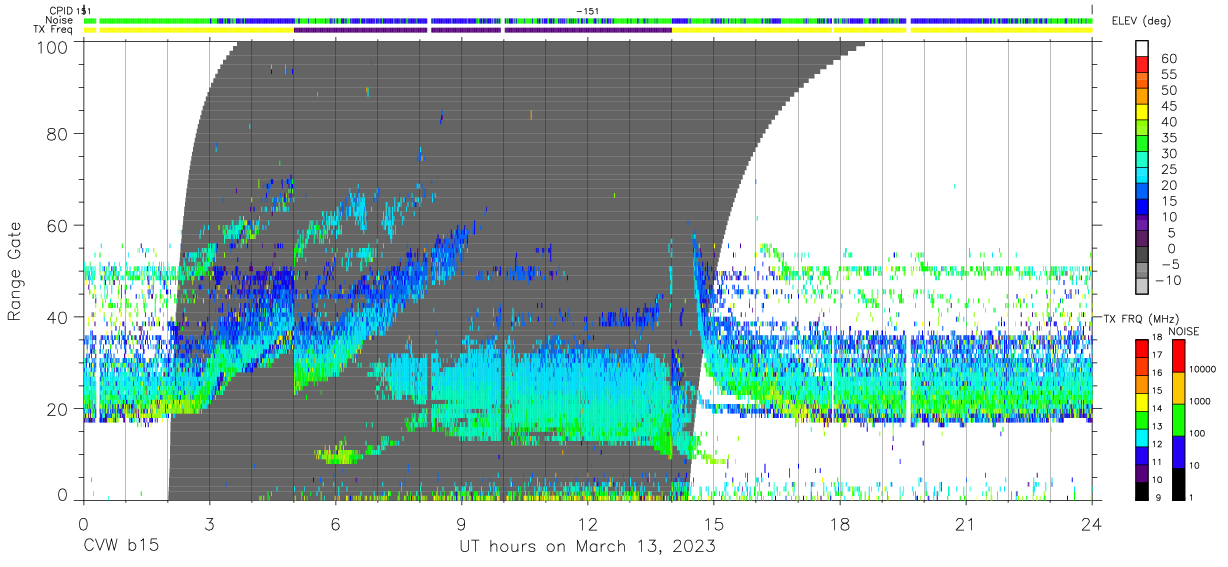Click the 'TX FRQ (MHz)' legend title
Viewport: 1228px width, 567px height.
(x=1141, y=318)
